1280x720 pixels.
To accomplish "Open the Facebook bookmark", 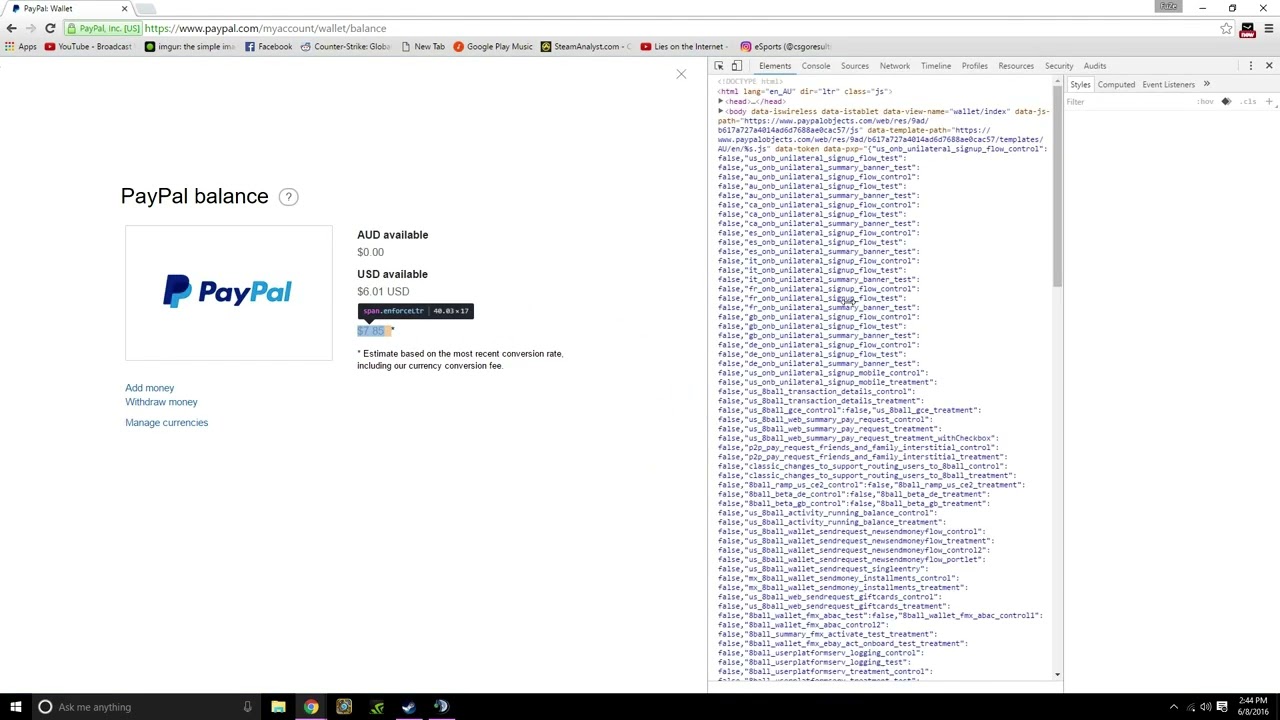I will pyautogui.click(x=268, y=46).
